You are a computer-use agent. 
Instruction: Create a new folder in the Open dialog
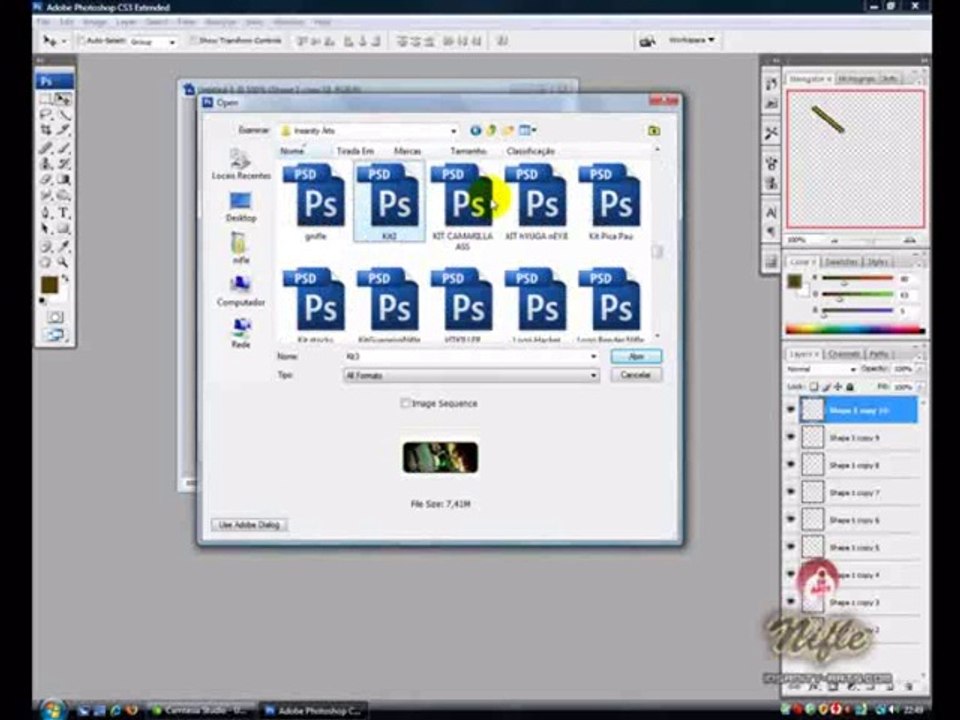coord(508,130)
